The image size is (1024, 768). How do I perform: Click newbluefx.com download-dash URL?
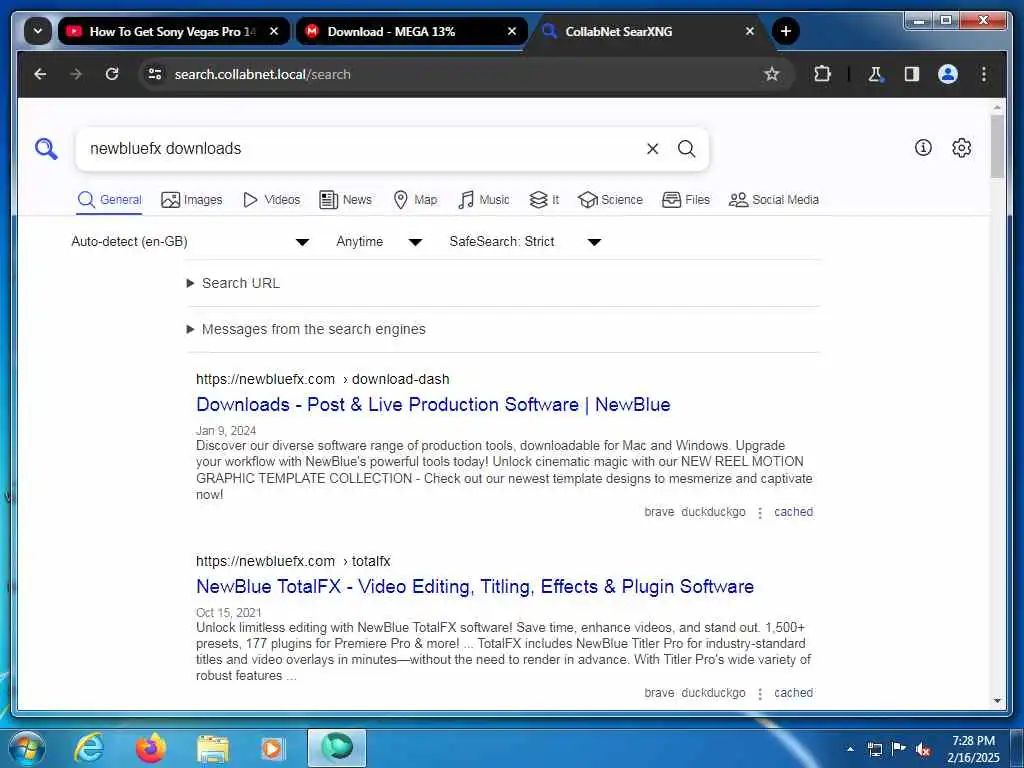(323, 379)
